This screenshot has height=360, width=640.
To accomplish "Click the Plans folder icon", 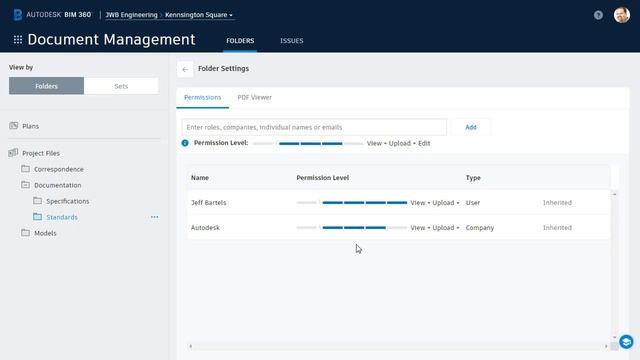I will (13, 126).
